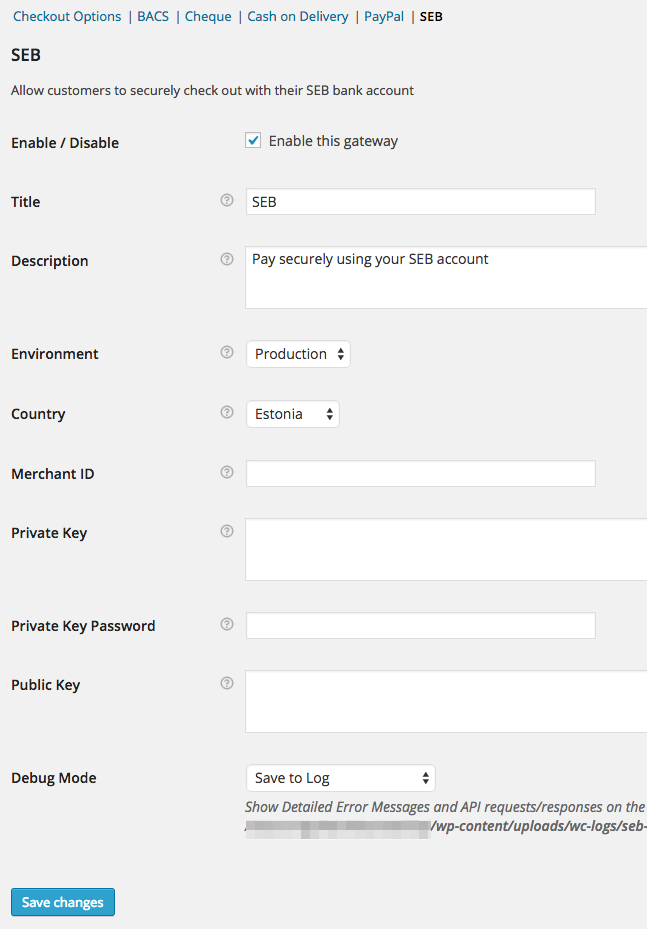Open the Cash on Delivery settings

(x=297, y=16)
